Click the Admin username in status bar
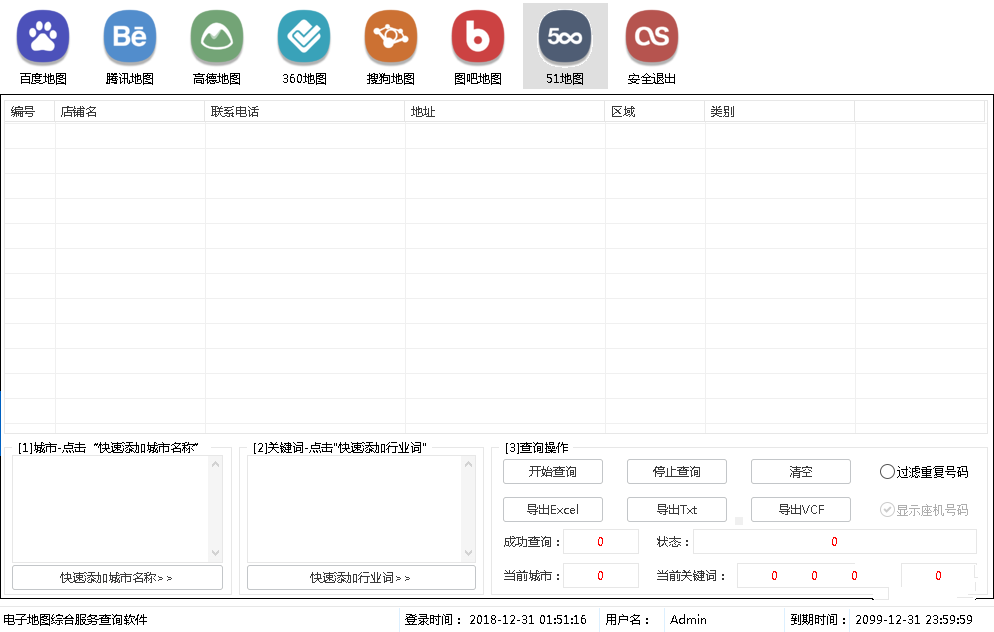994x632 pixels. (688, 620)
